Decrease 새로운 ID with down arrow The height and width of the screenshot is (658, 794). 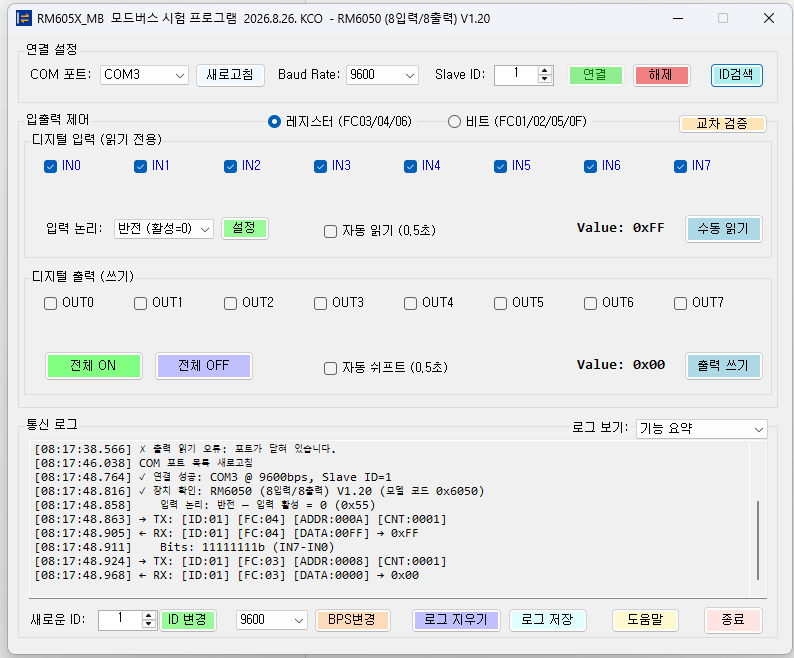tap(148, 624)
